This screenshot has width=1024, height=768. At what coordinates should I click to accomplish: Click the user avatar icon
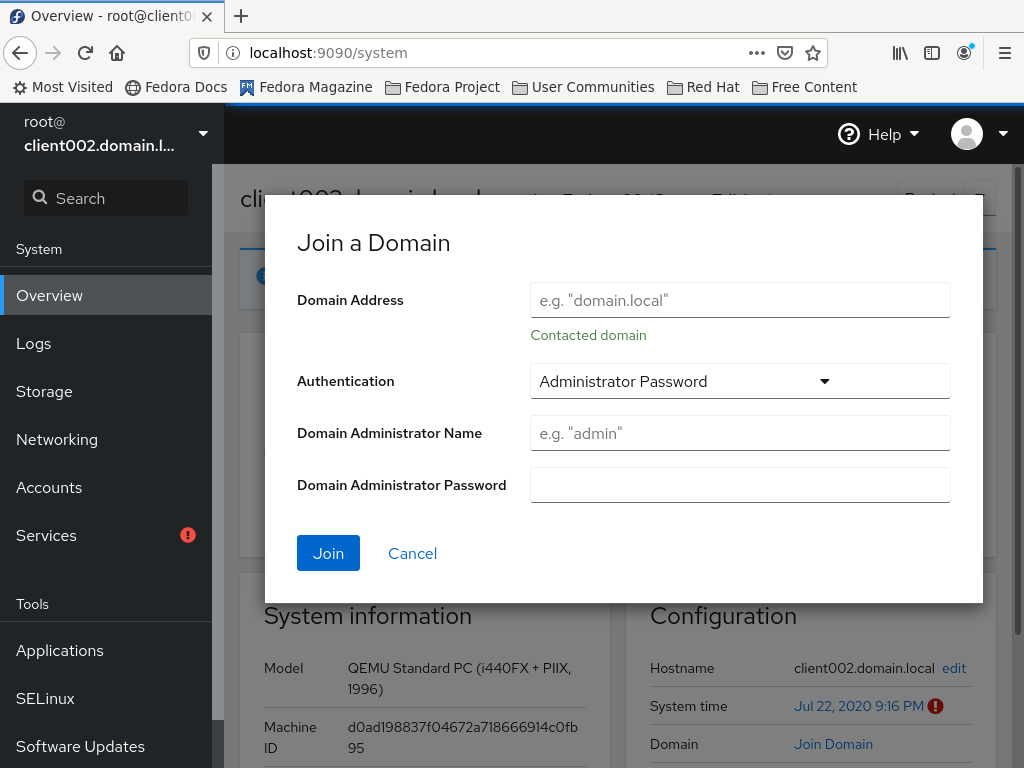pos(967,134)
